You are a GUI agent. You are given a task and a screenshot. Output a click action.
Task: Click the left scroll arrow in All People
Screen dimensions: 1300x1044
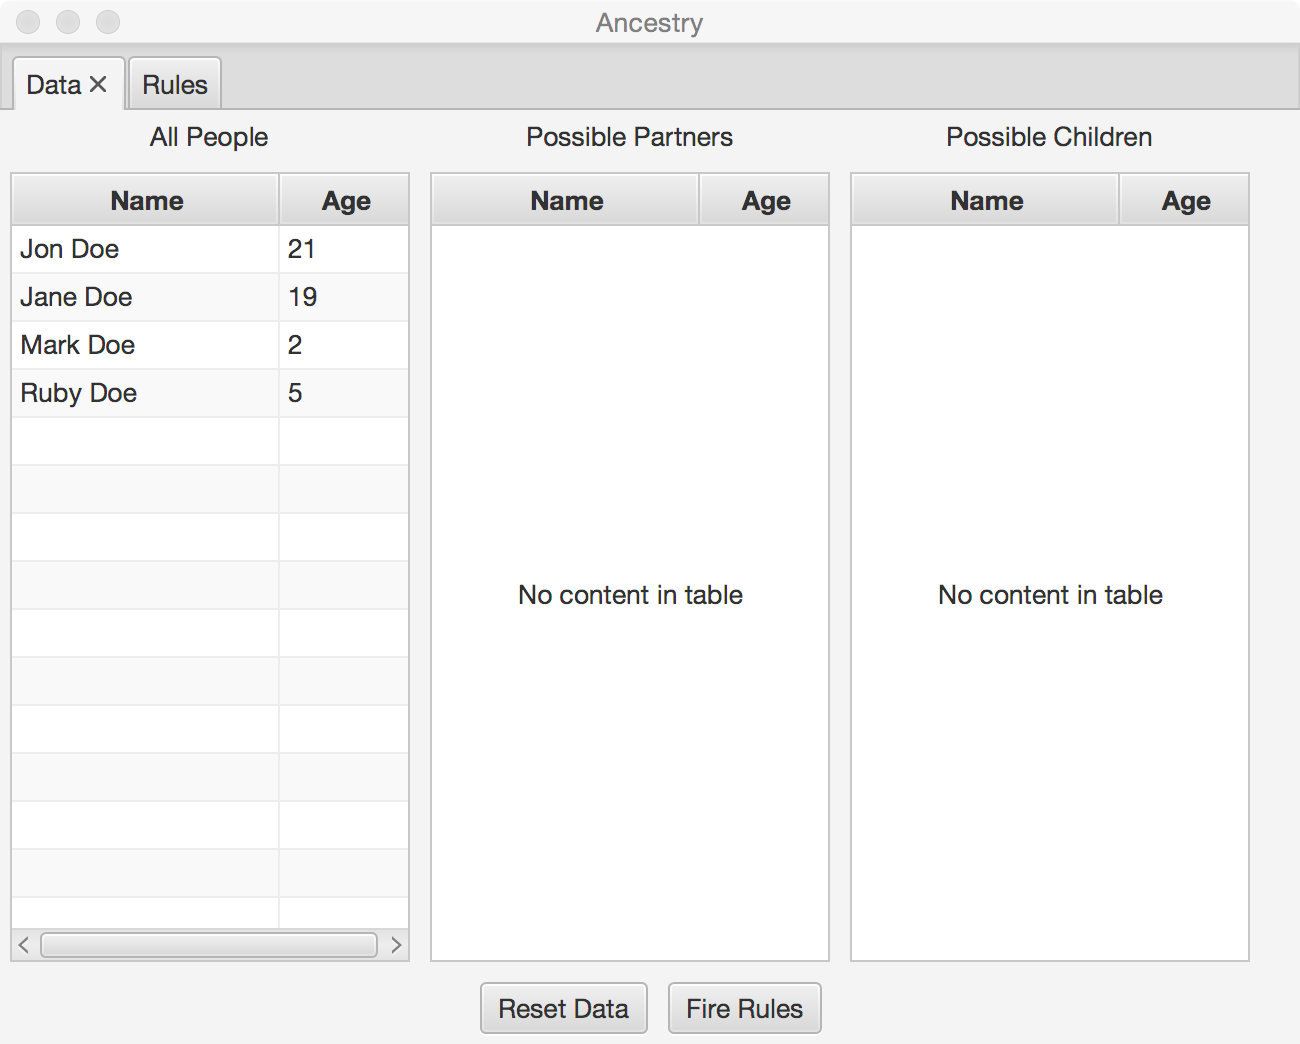click(24, 945)
